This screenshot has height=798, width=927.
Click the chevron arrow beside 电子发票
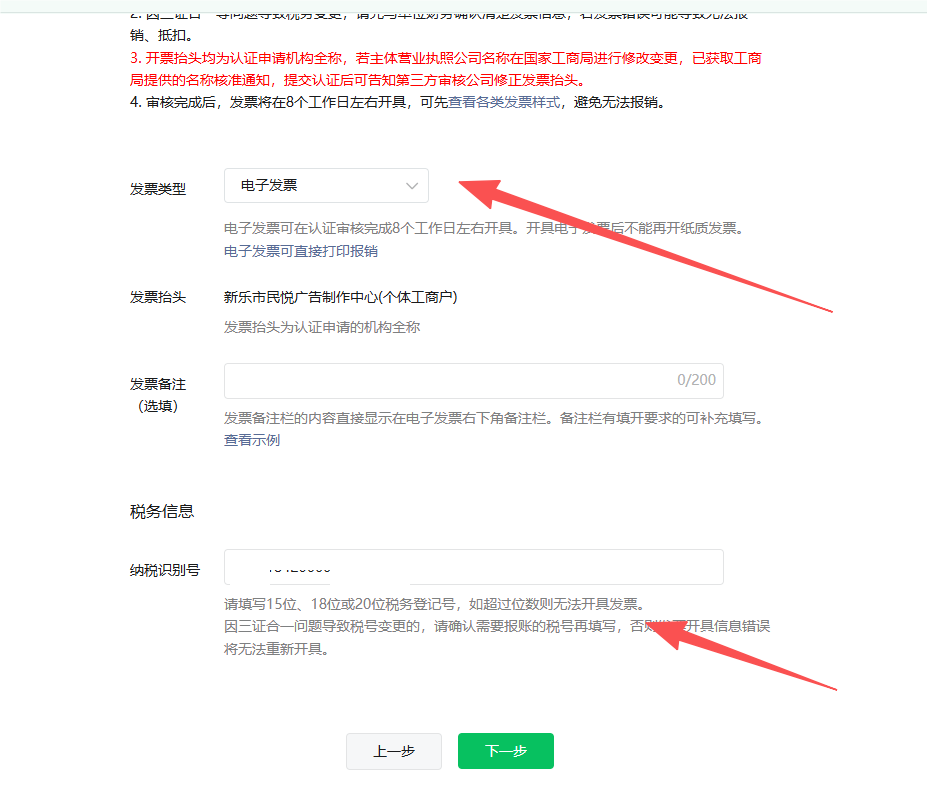pyautogui.click(x=411, y=185)
